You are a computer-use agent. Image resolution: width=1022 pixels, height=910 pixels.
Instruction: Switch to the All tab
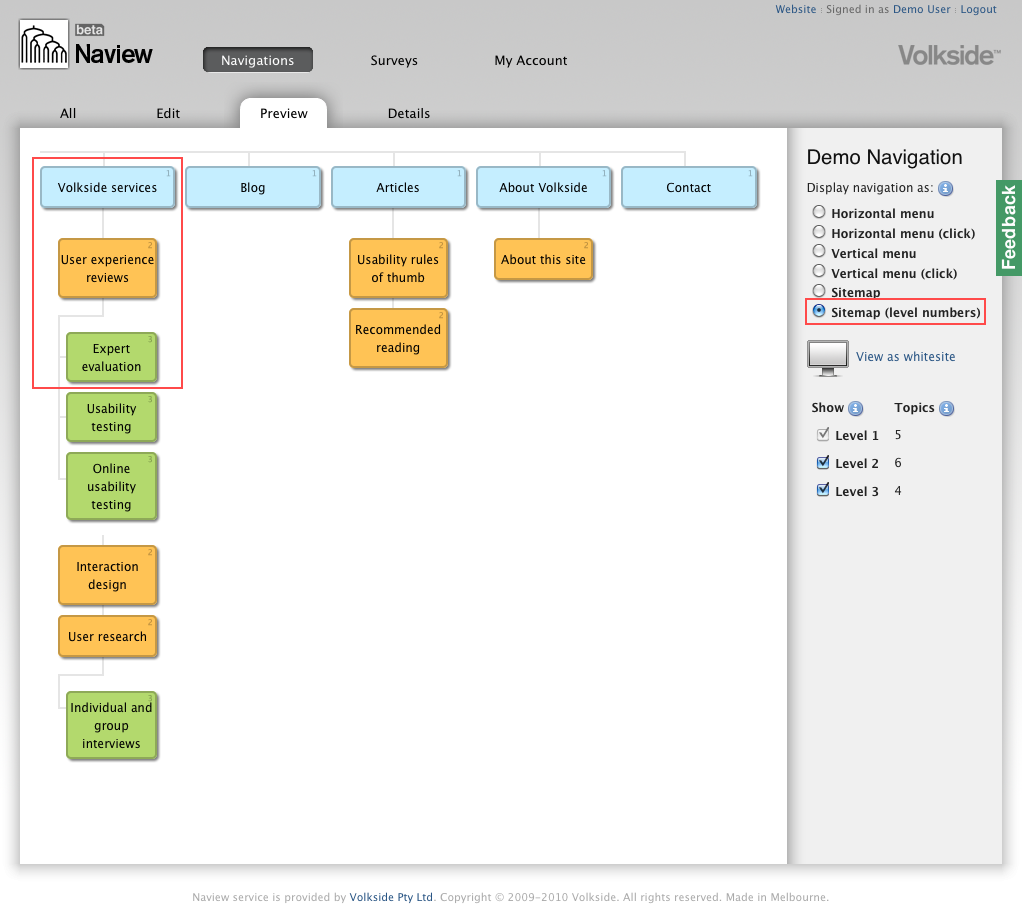click(x=68, y=113)
